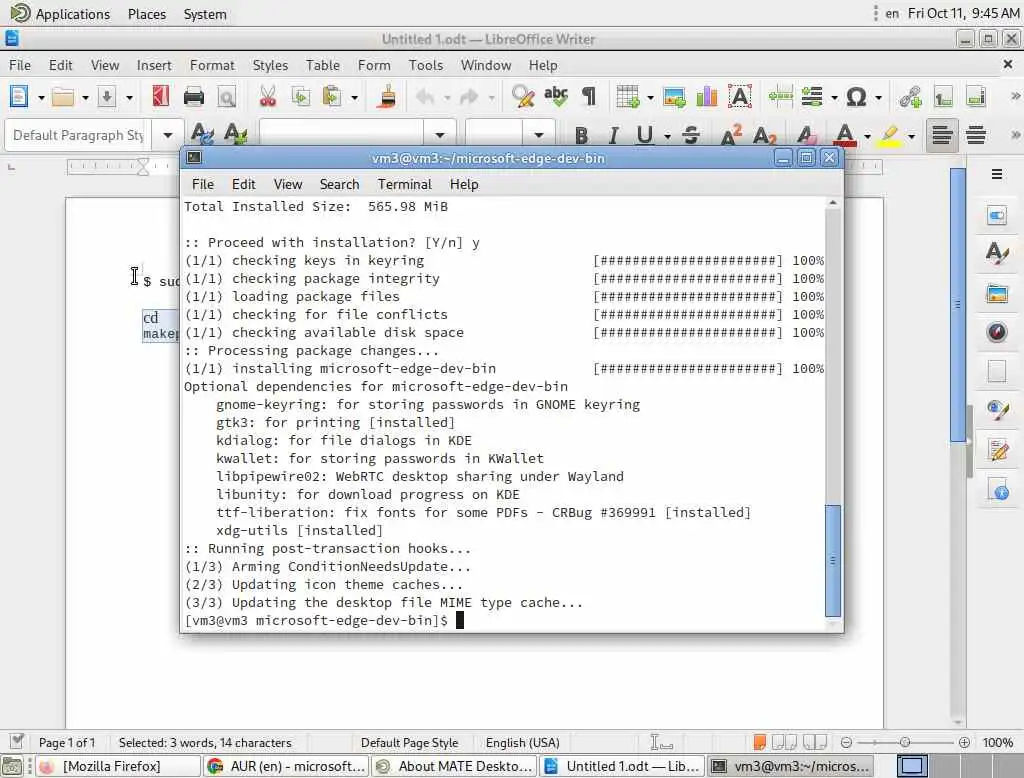Expand the paragraph style dropdown
The image size is (1024, 778).
168,135
